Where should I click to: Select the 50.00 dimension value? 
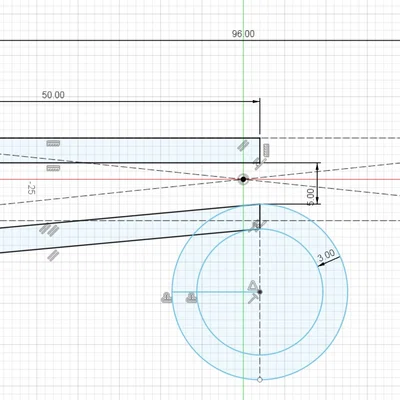53,95
